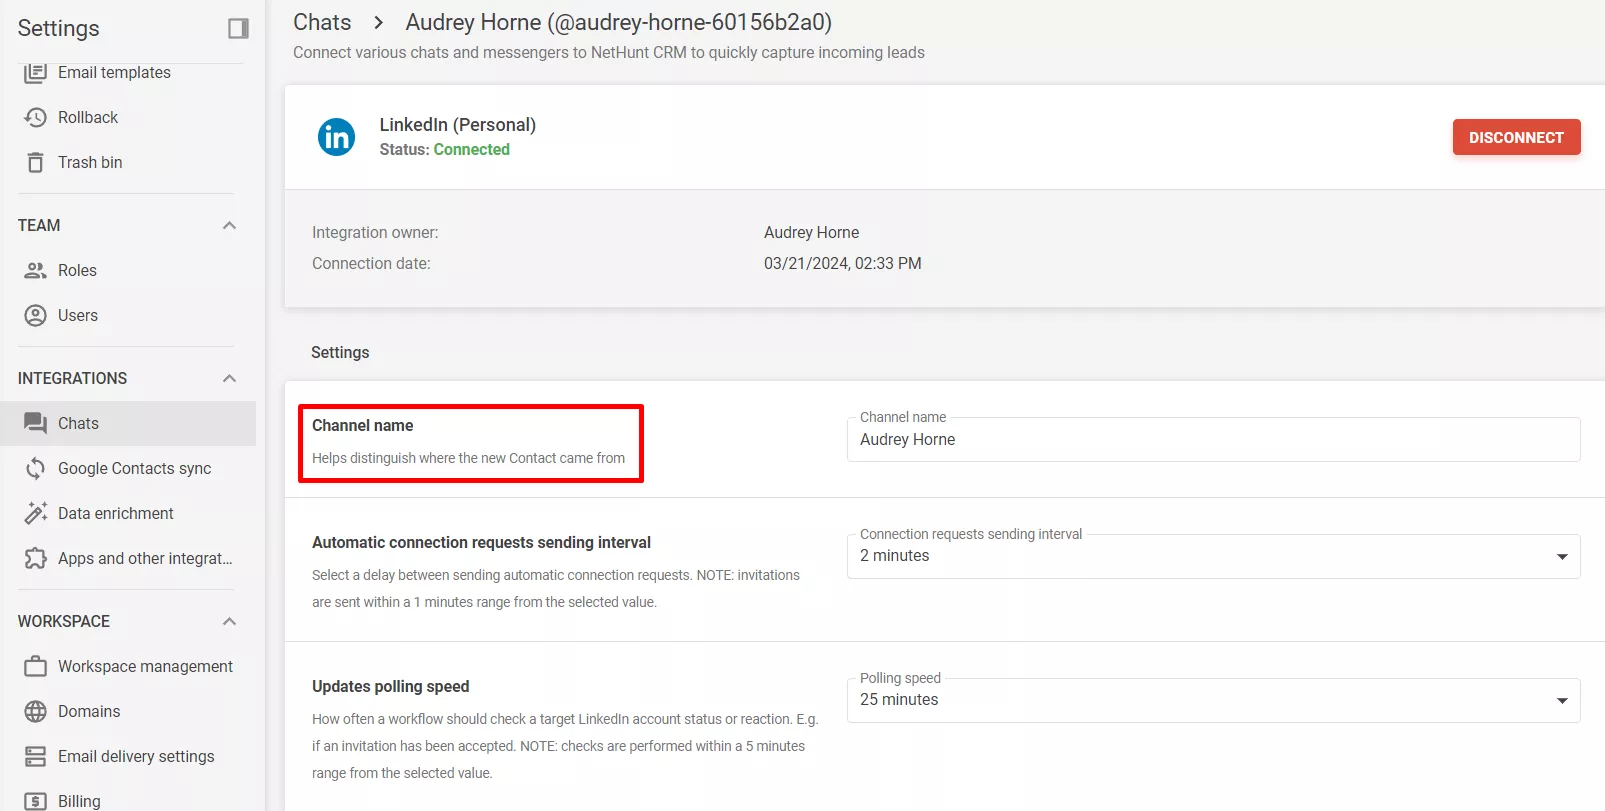Click the Data enrichment wand icon
Image resolution: width=1605 pixels, height=811 pixels.
(35, 513)
